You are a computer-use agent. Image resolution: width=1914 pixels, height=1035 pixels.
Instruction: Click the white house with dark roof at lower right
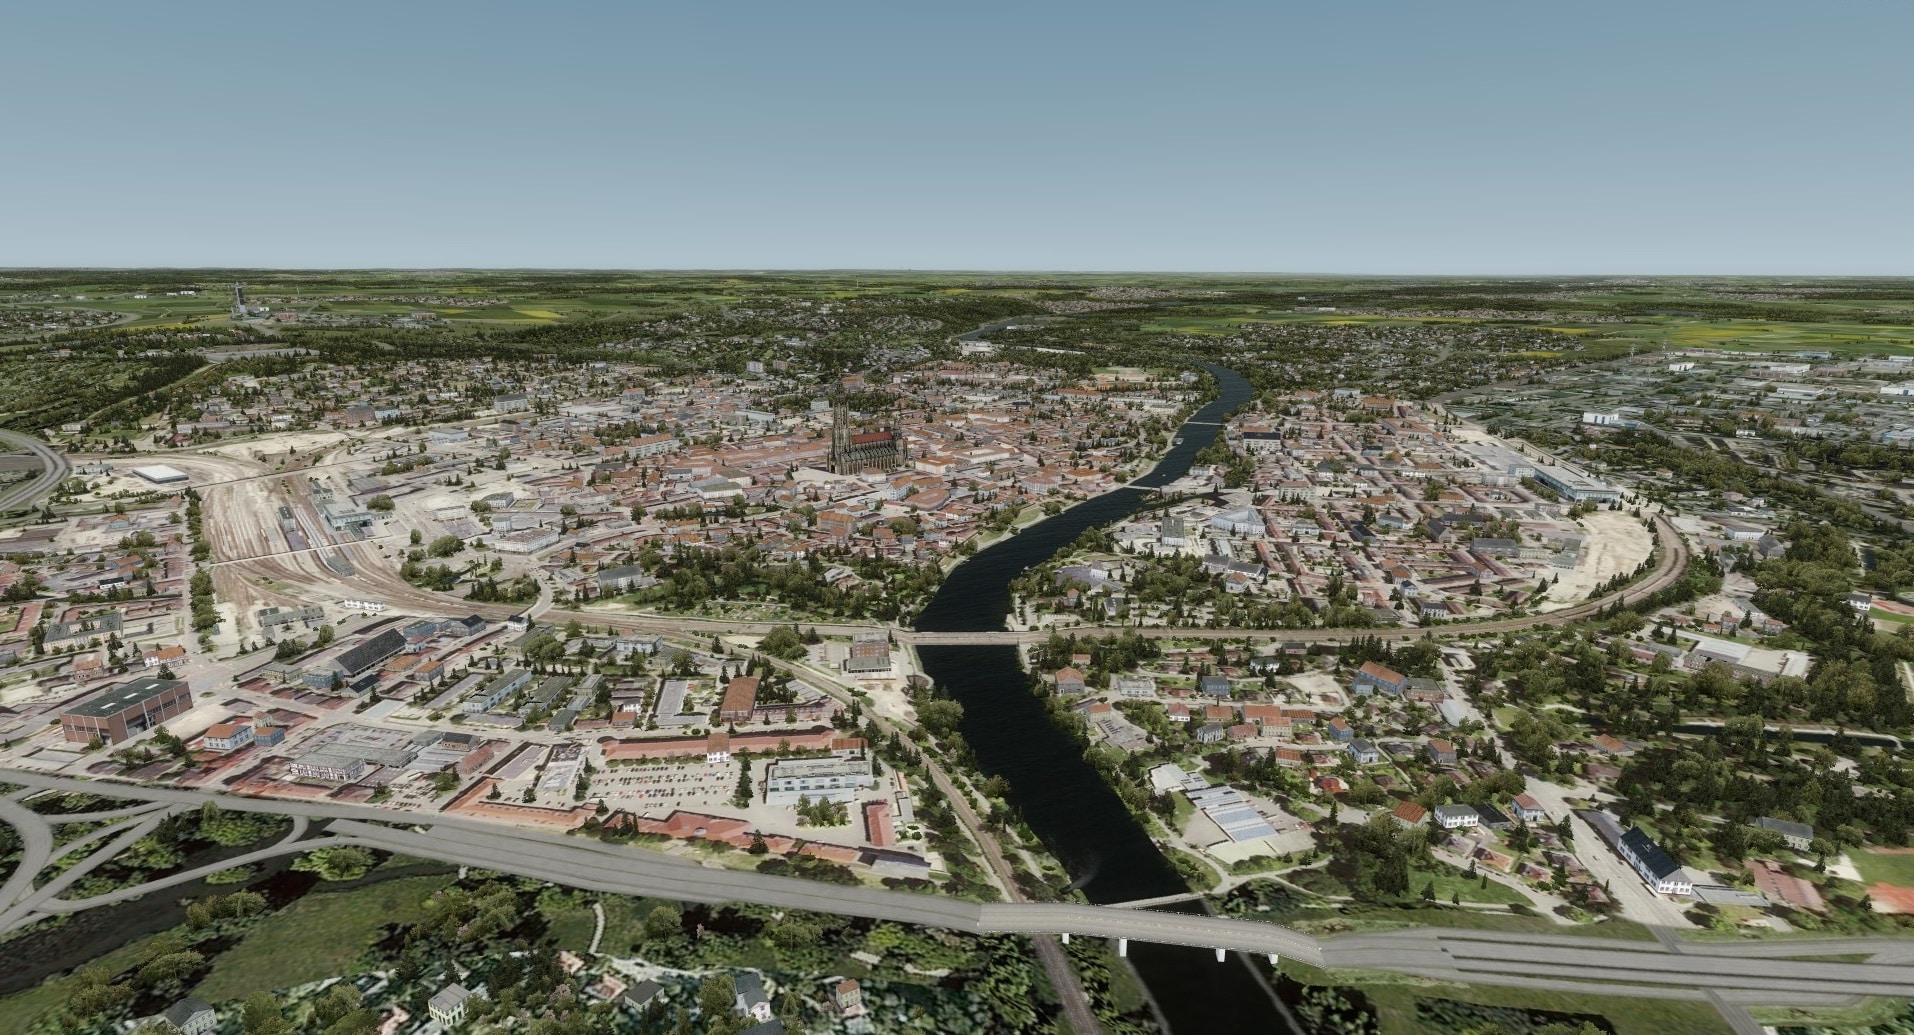(x=1652, y=862)
